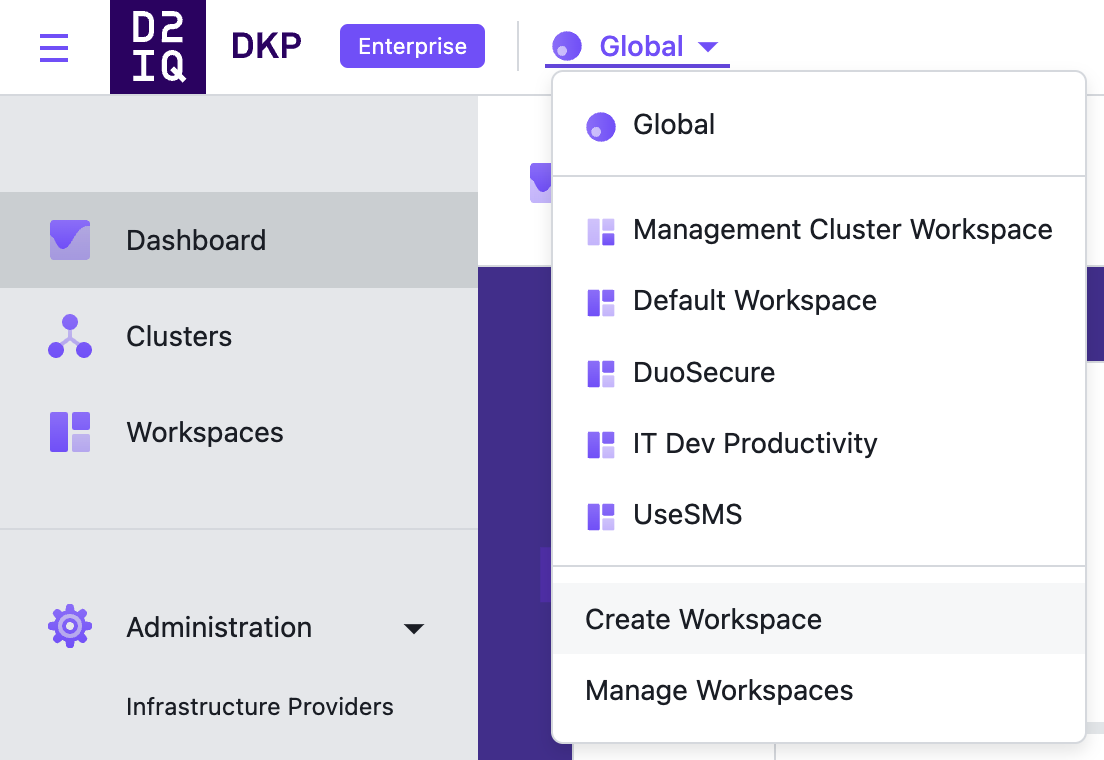This screenshot has width=1104, height=760.
Task: Collapse the Administration section arrow
Action: [414, 628]
